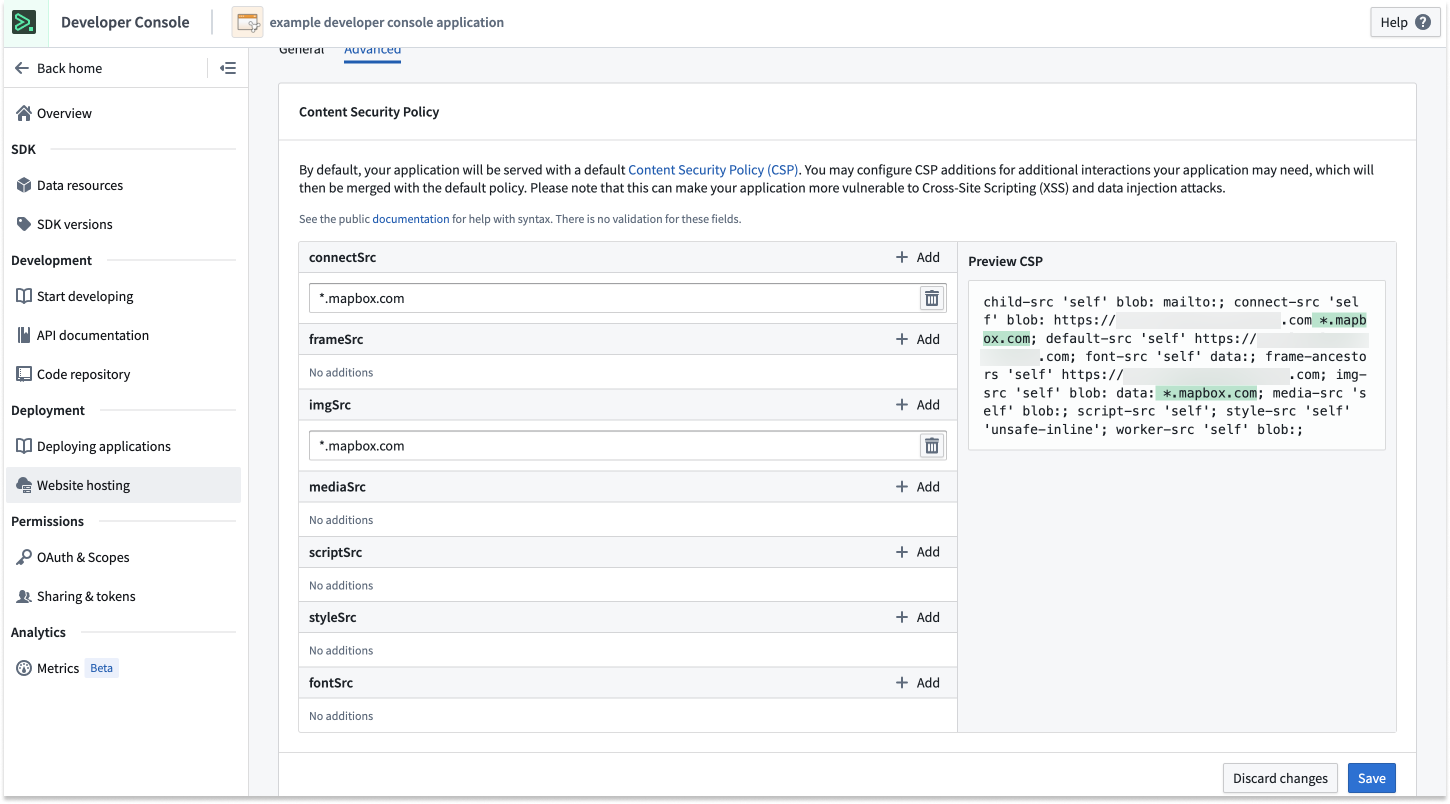Add a frameSrc entry
Viewport: 1450px width, 804px height.
(x=918, y=339)
